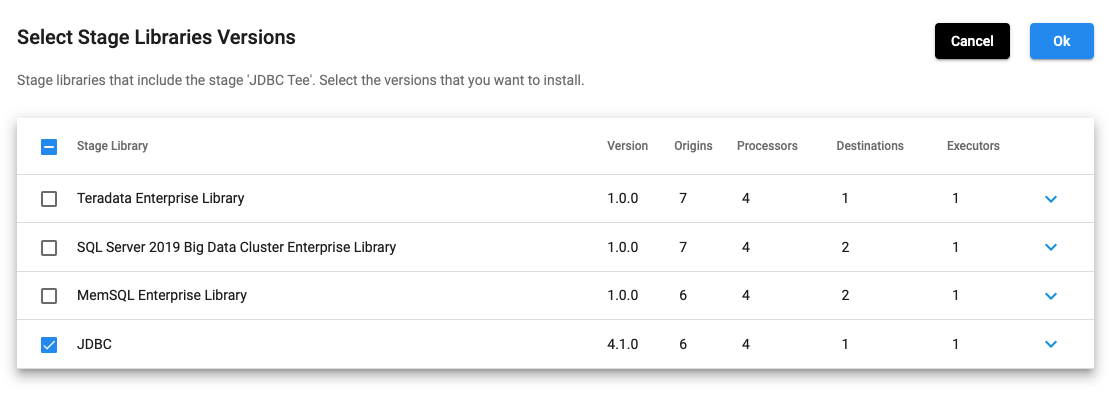1109x394 pixels.
Task: Click the Origins column header
Action: (x=693, y=146)
